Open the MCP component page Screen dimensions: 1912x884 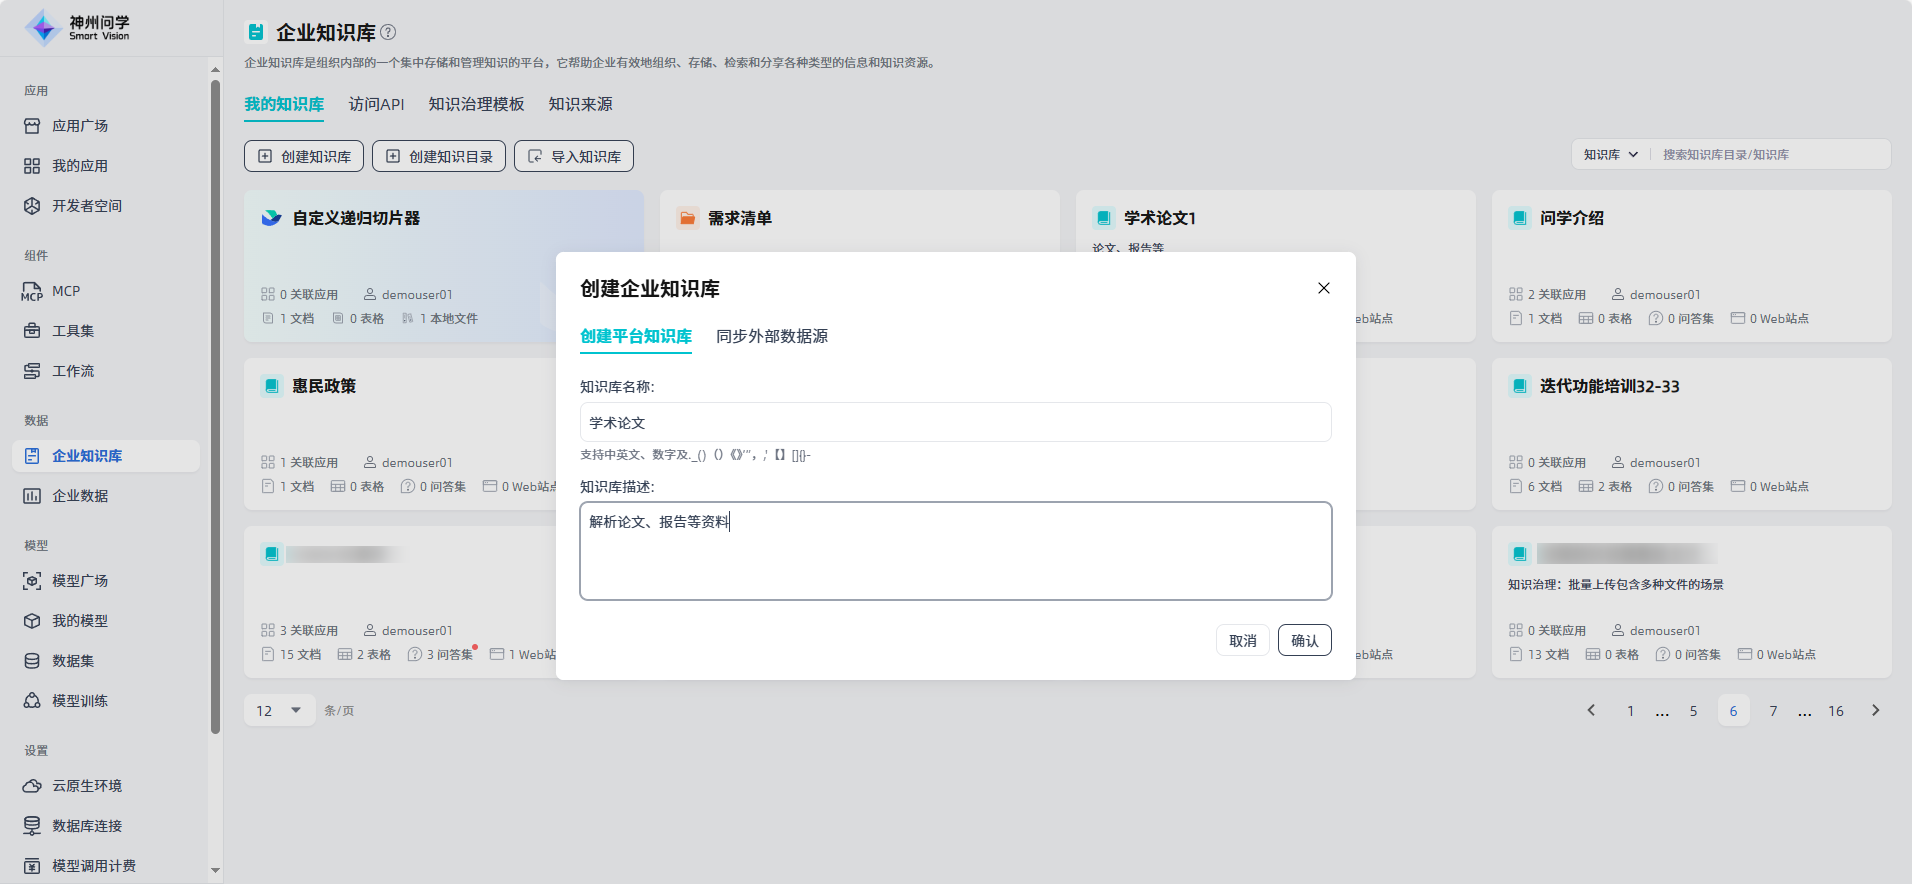[x=65, y=291]
